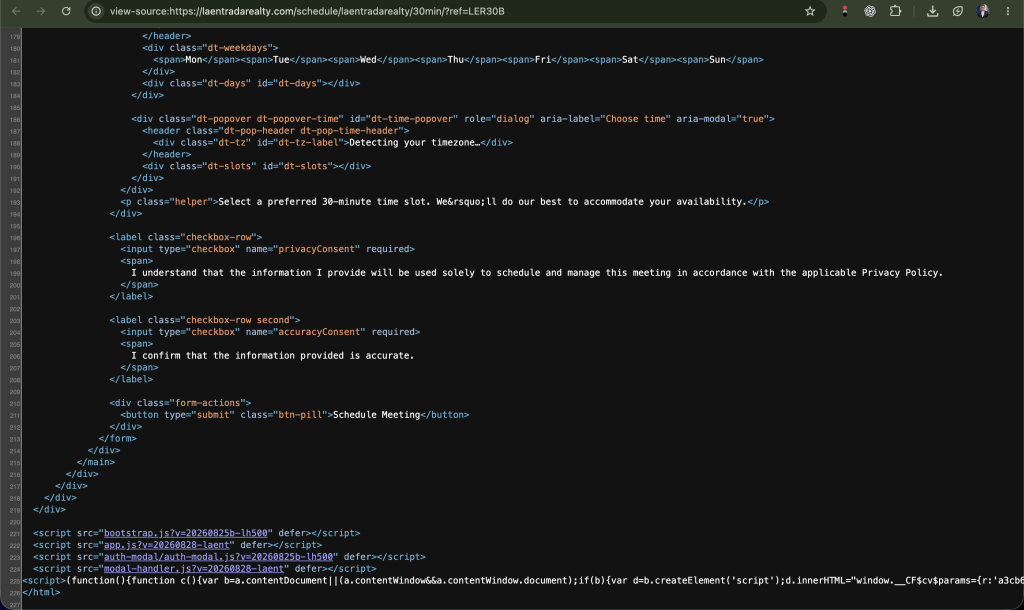
Task: Open the red recording extension icon
Action: (x=844, y=11)
